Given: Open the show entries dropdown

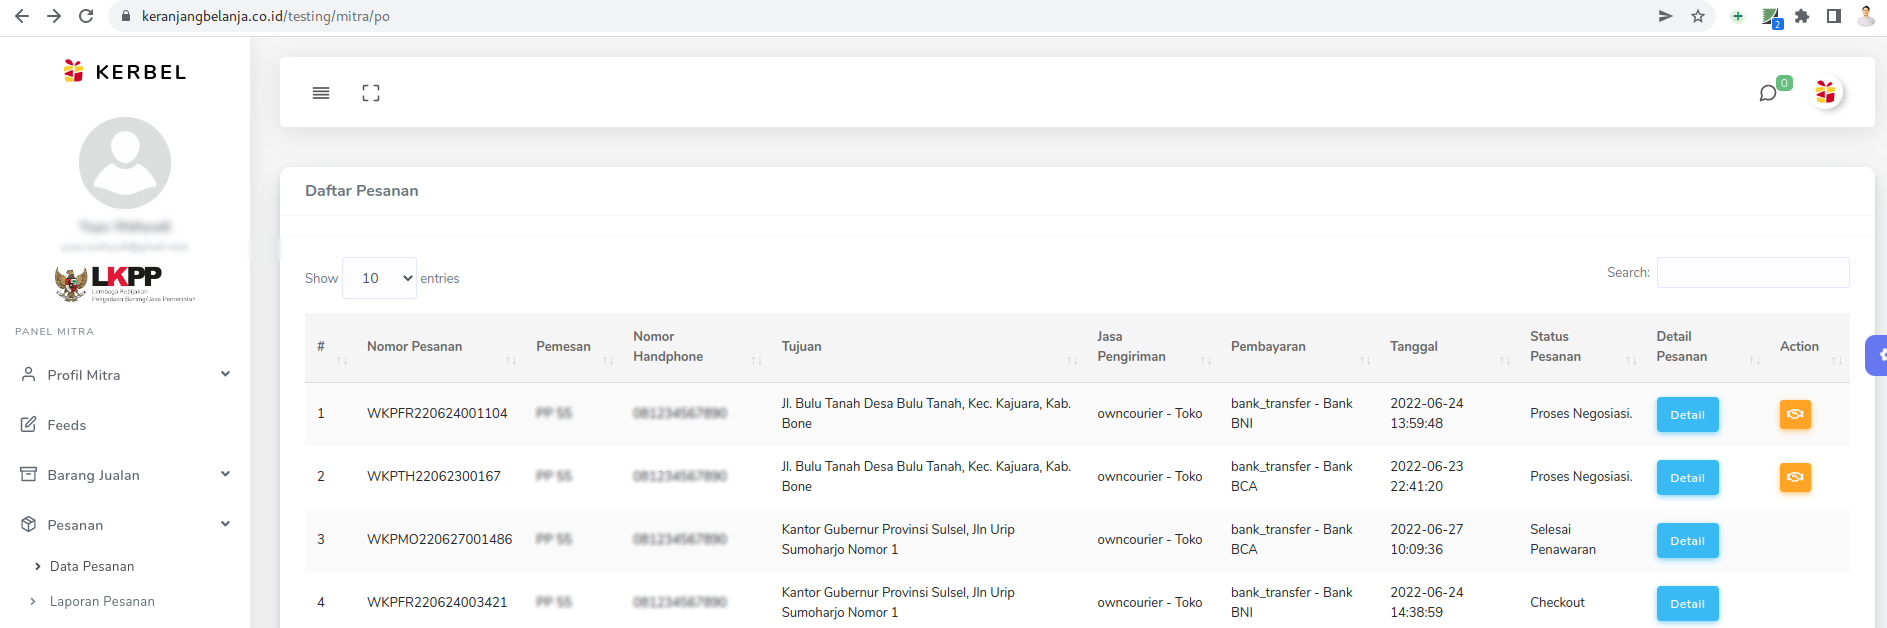Looking at the screenshot, I should [x=379, y=278].
